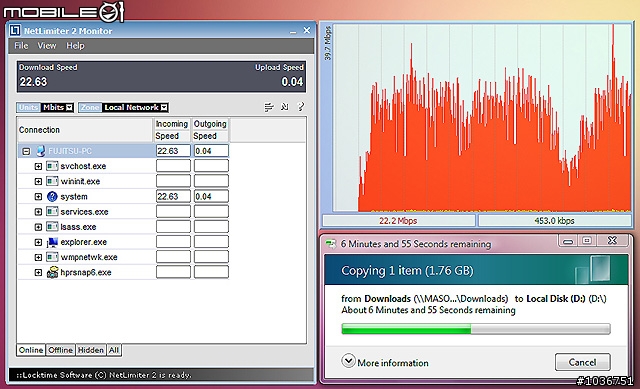
Task: Click the hprsnap6.exe icon
Action: tap(52, 272)
